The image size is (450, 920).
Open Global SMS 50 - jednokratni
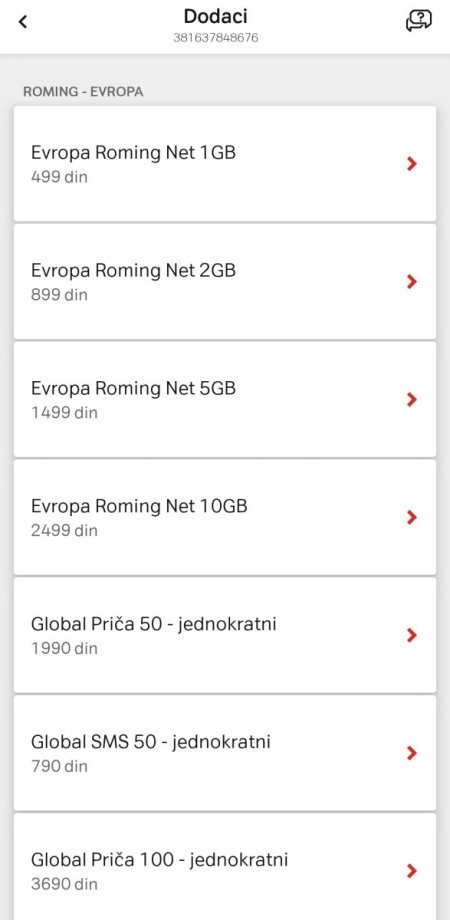click(225, 753)
